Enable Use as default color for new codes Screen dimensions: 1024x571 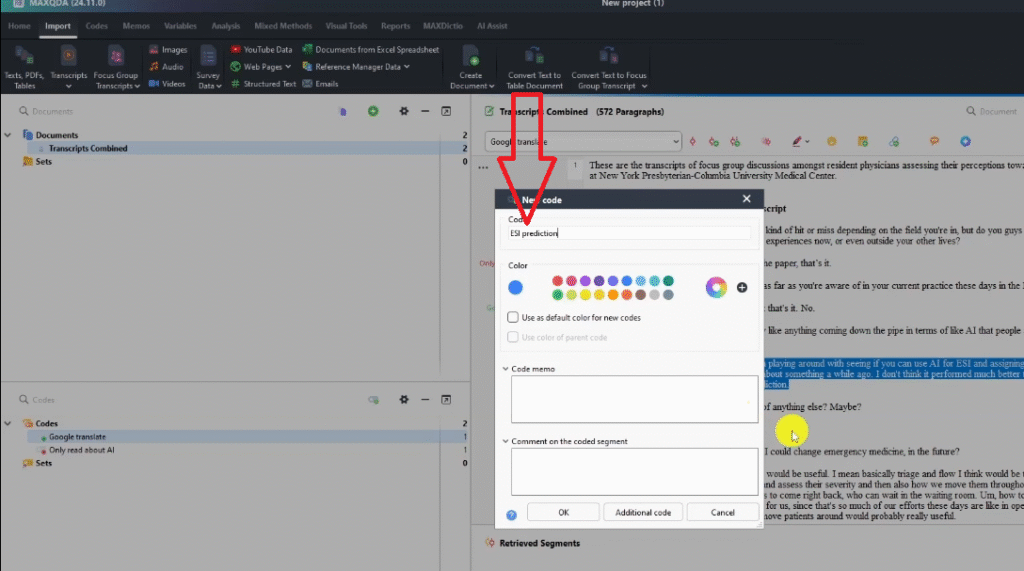tap(514, 317)
